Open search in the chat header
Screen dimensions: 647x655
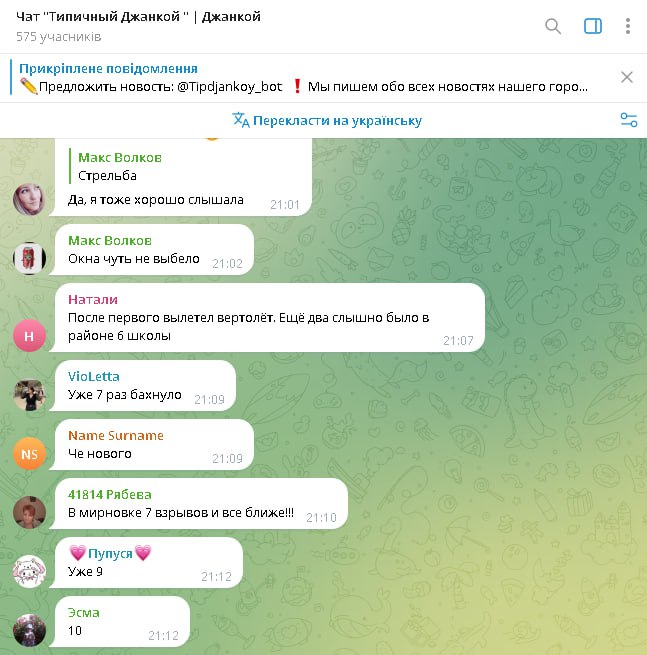point(553,26)
